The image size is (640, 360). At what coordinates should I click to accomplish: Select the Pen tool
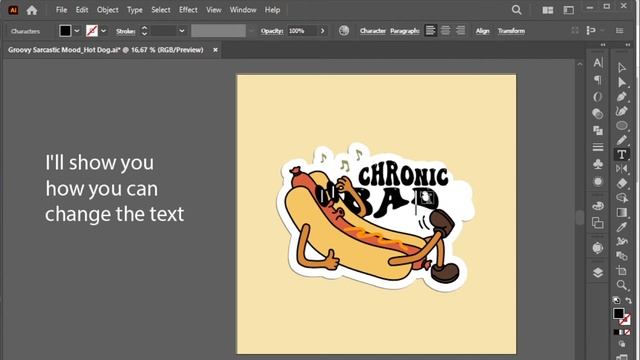pyautogui.click(x=622, y=97)
